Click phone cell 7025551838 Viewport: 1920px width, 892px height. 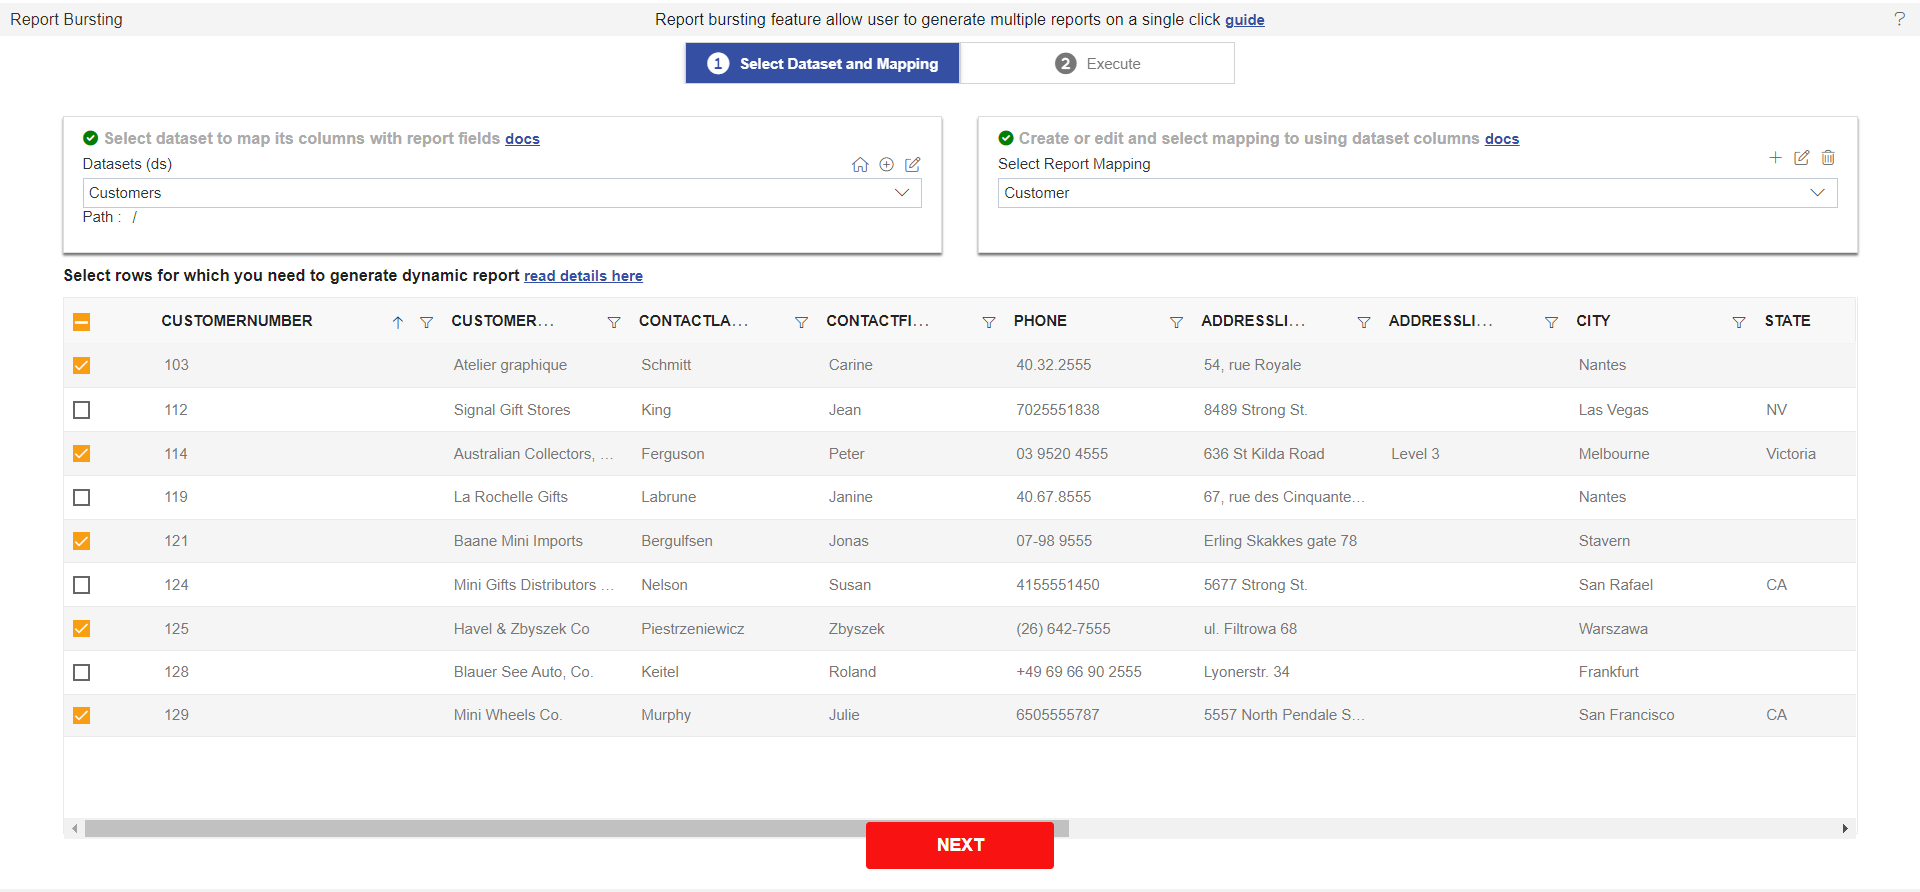[x=1058, y=410]
